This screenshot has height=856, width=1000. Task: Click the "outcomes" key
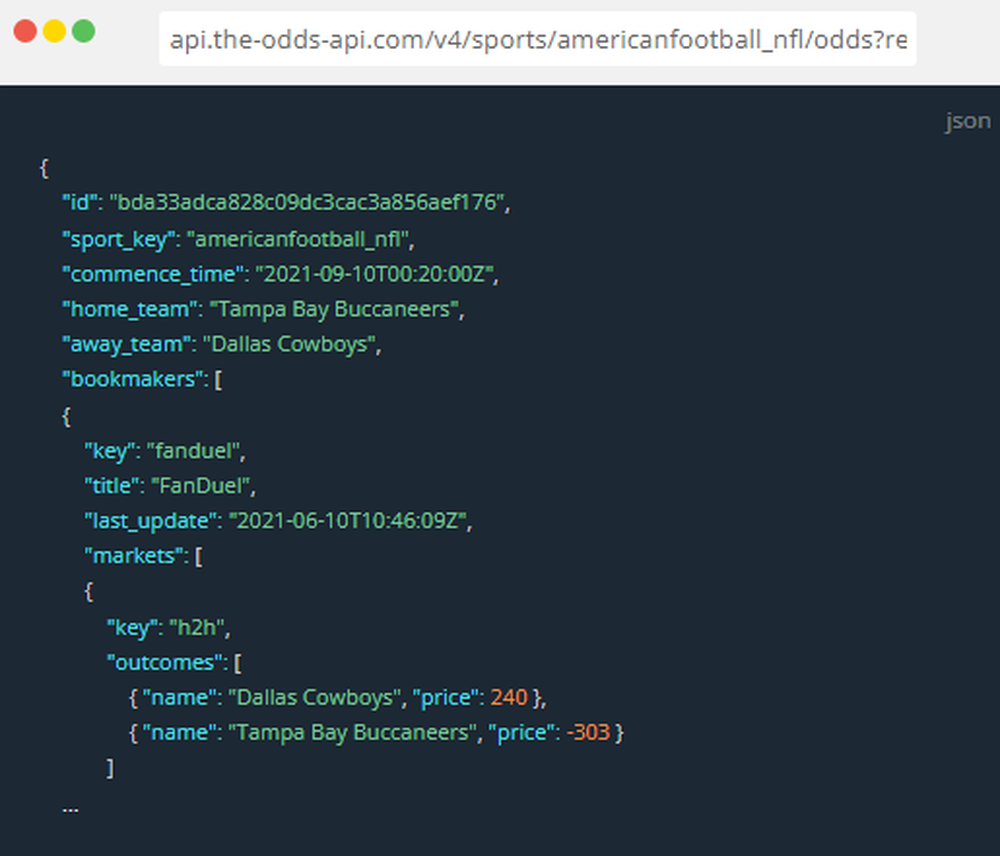point(164,663)
